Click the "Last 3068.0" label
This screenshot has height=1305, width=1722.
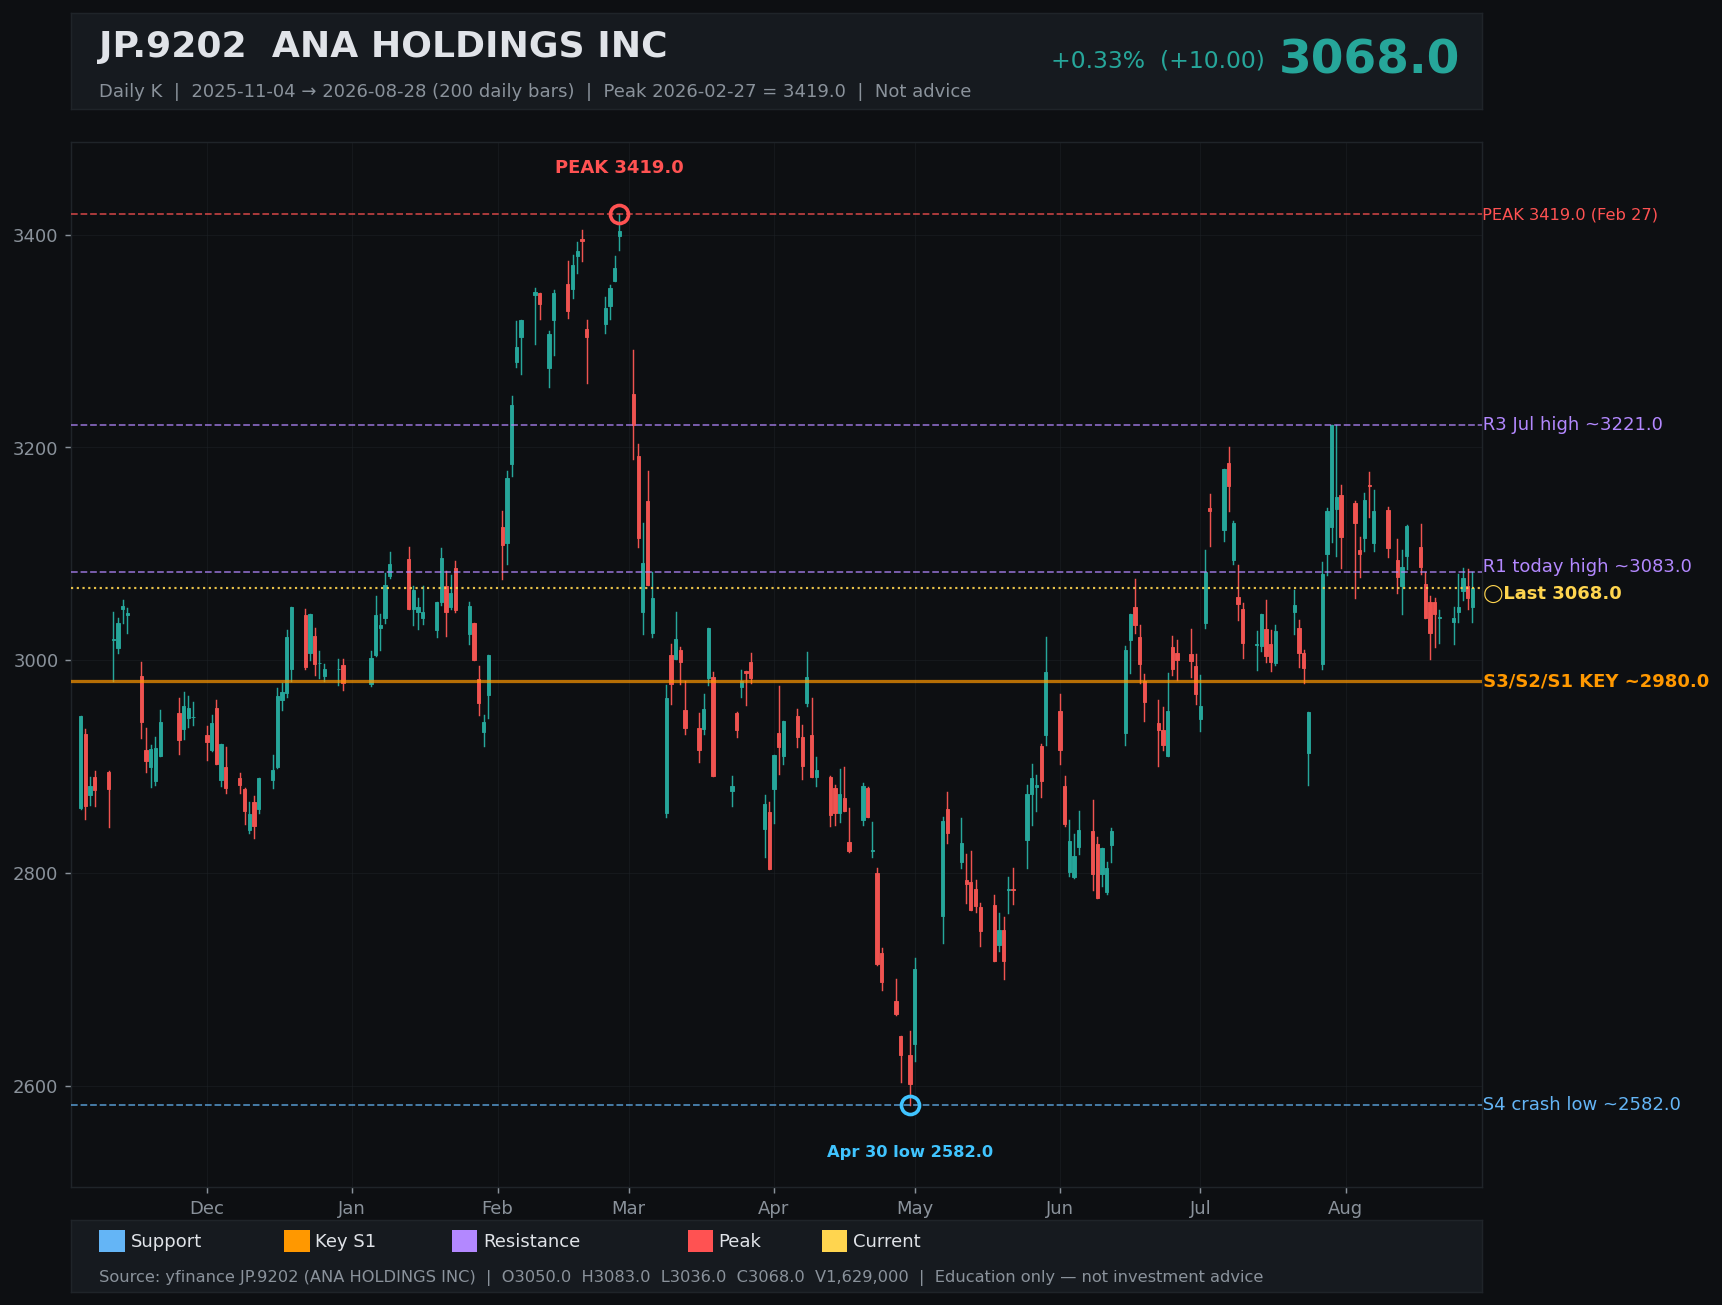point(1562,593)
